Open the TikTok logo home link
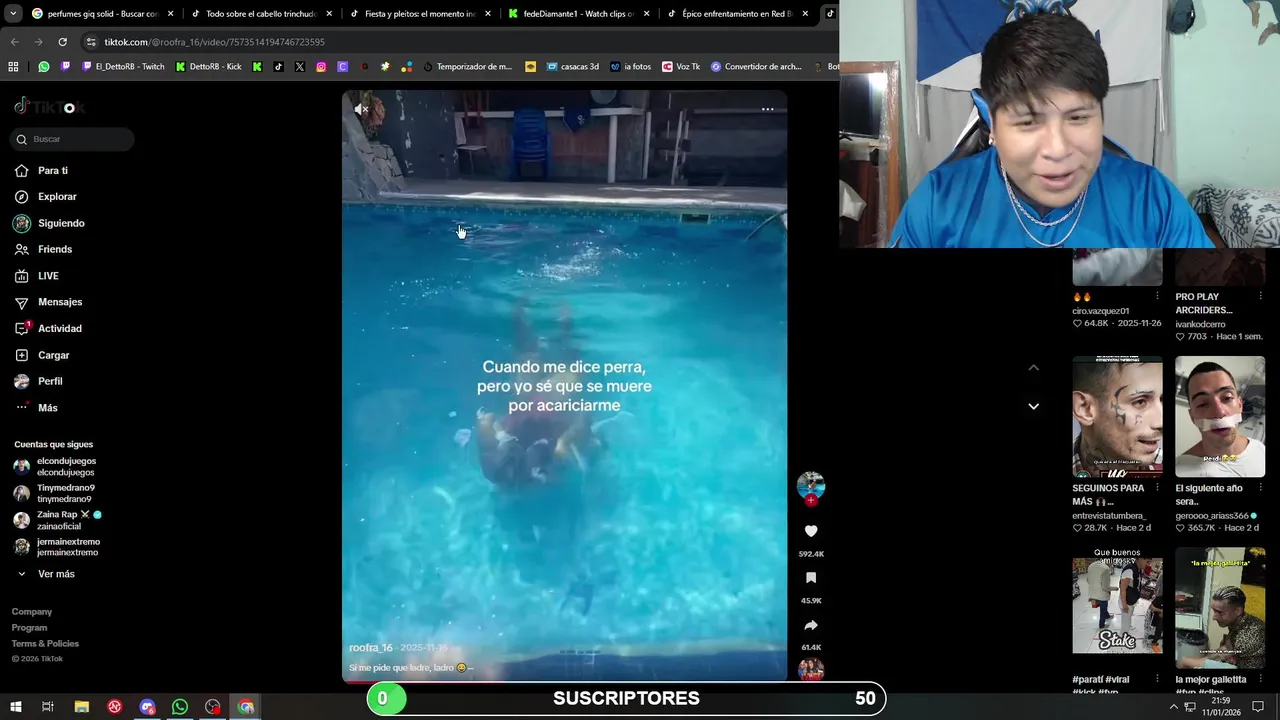1280x720 pixels. click(x=49, y=106)
